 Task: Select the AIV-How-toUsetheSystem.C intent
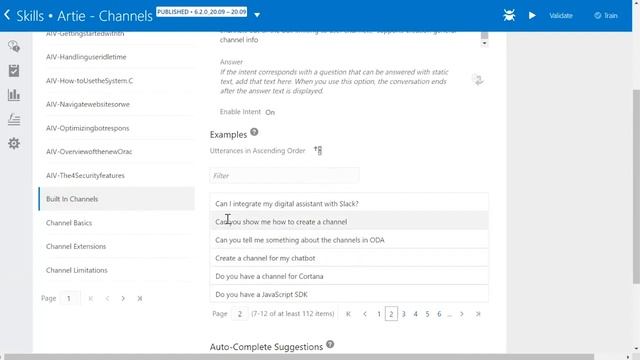tap(116, 81)
